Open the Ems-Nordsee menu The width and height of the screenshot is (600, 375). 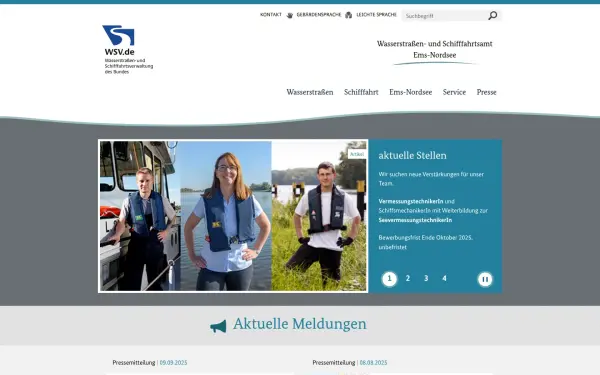(x=411, y=92)
